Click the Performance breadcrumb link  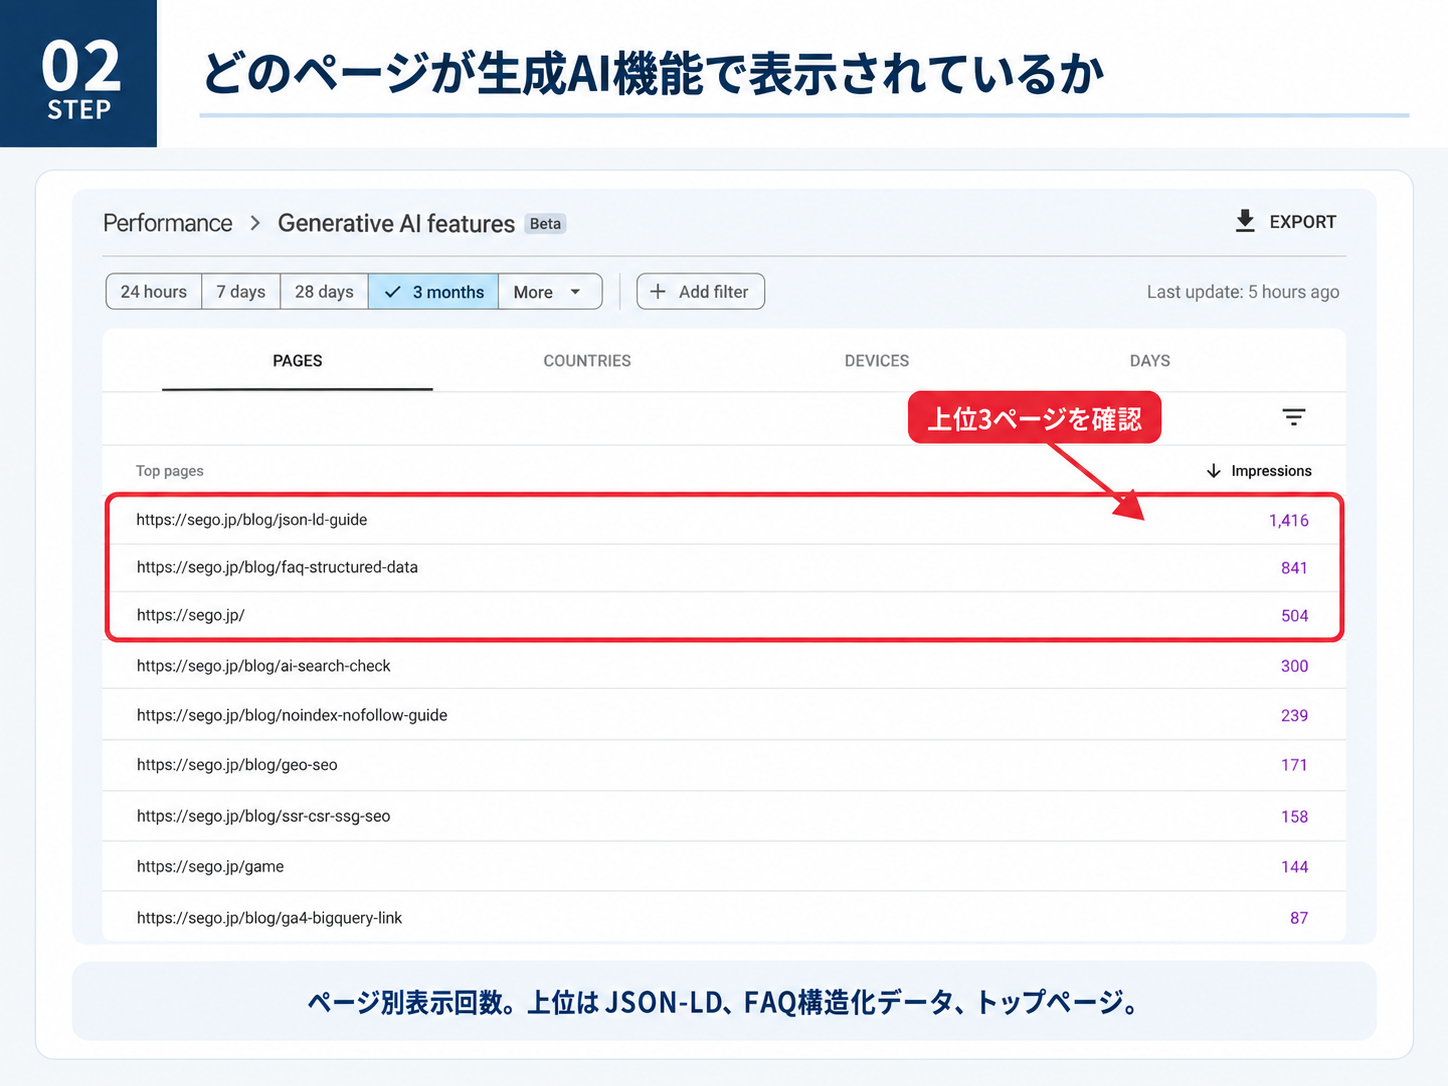pos(168,223)
